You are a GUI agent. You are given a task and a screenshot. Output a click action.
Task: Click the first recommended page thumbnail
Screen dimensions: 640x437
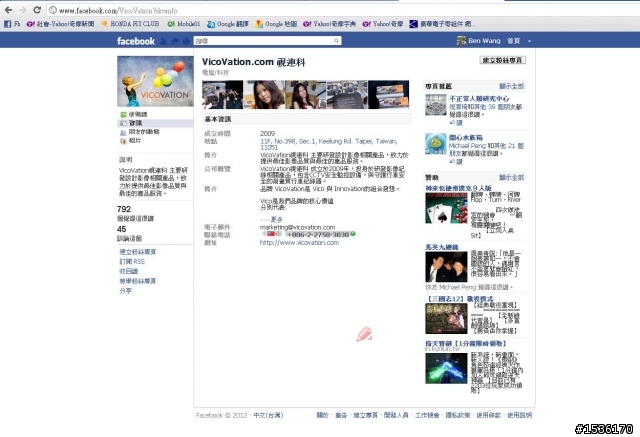point(436,104)
